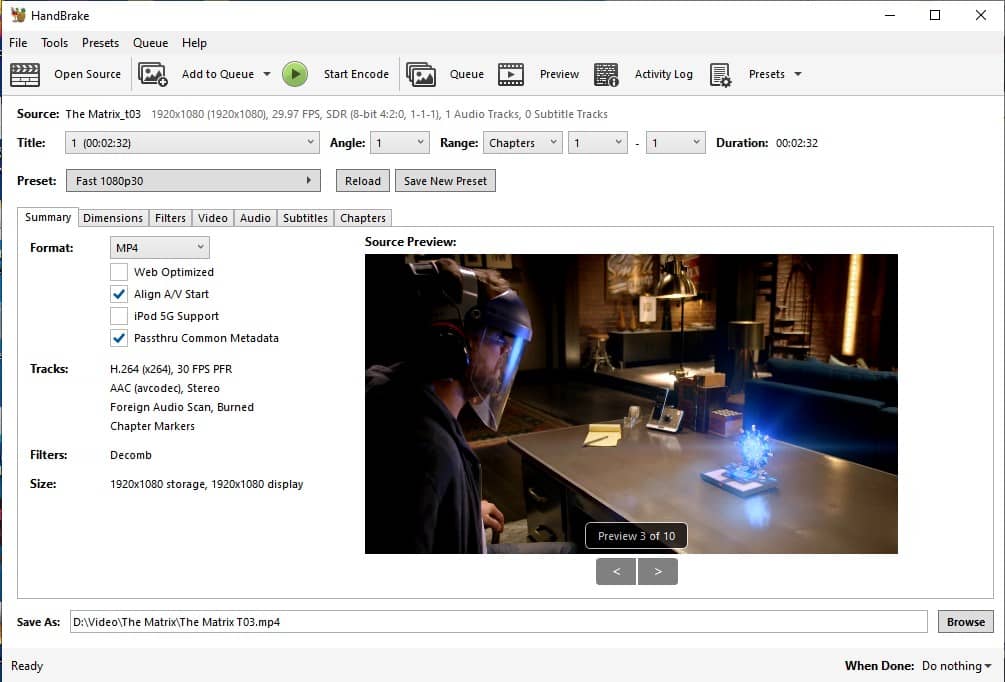Open the Tools menu
1005x682 pixels.
[54, 43]
